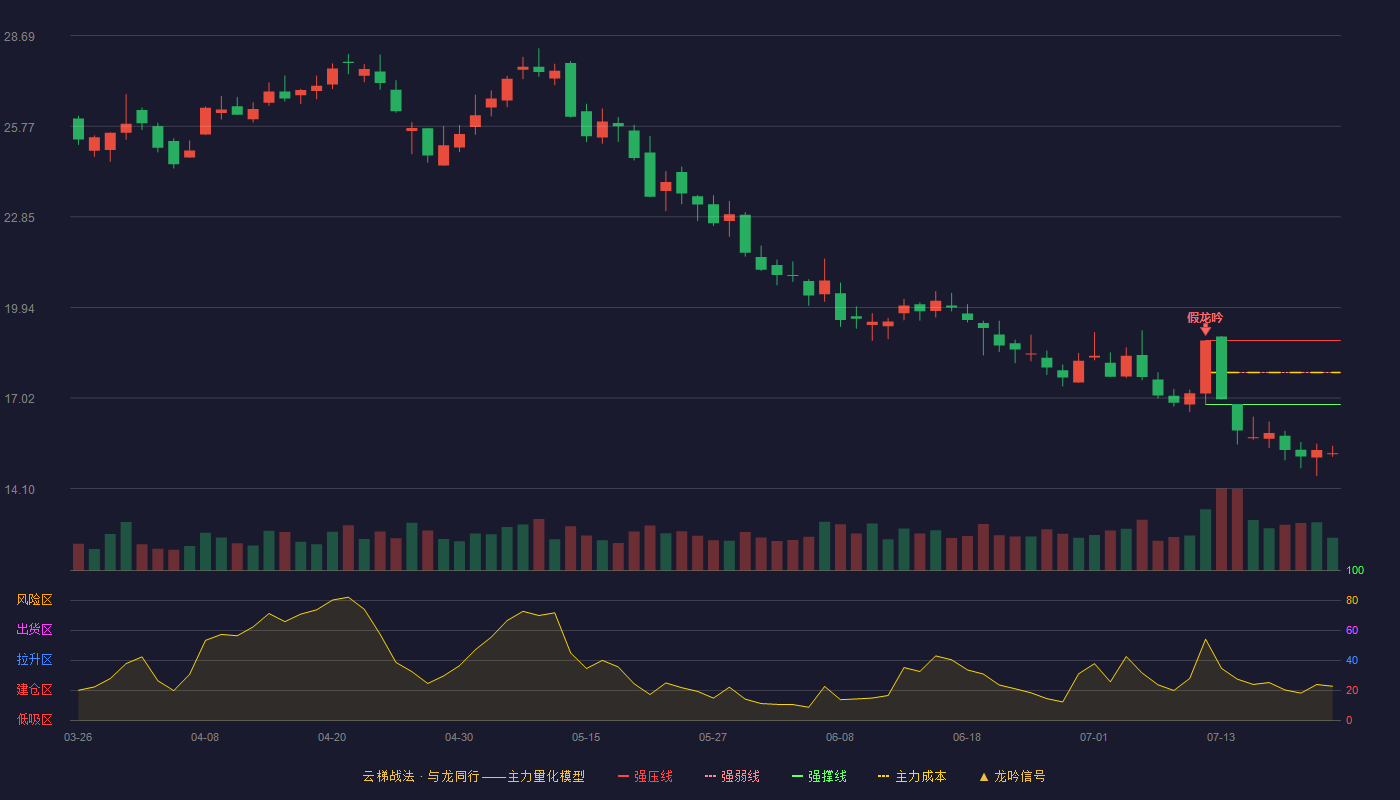Click the 60 indicator axis value
1400x800 pixels.
pyautogui.click(x=1352, y=631)
